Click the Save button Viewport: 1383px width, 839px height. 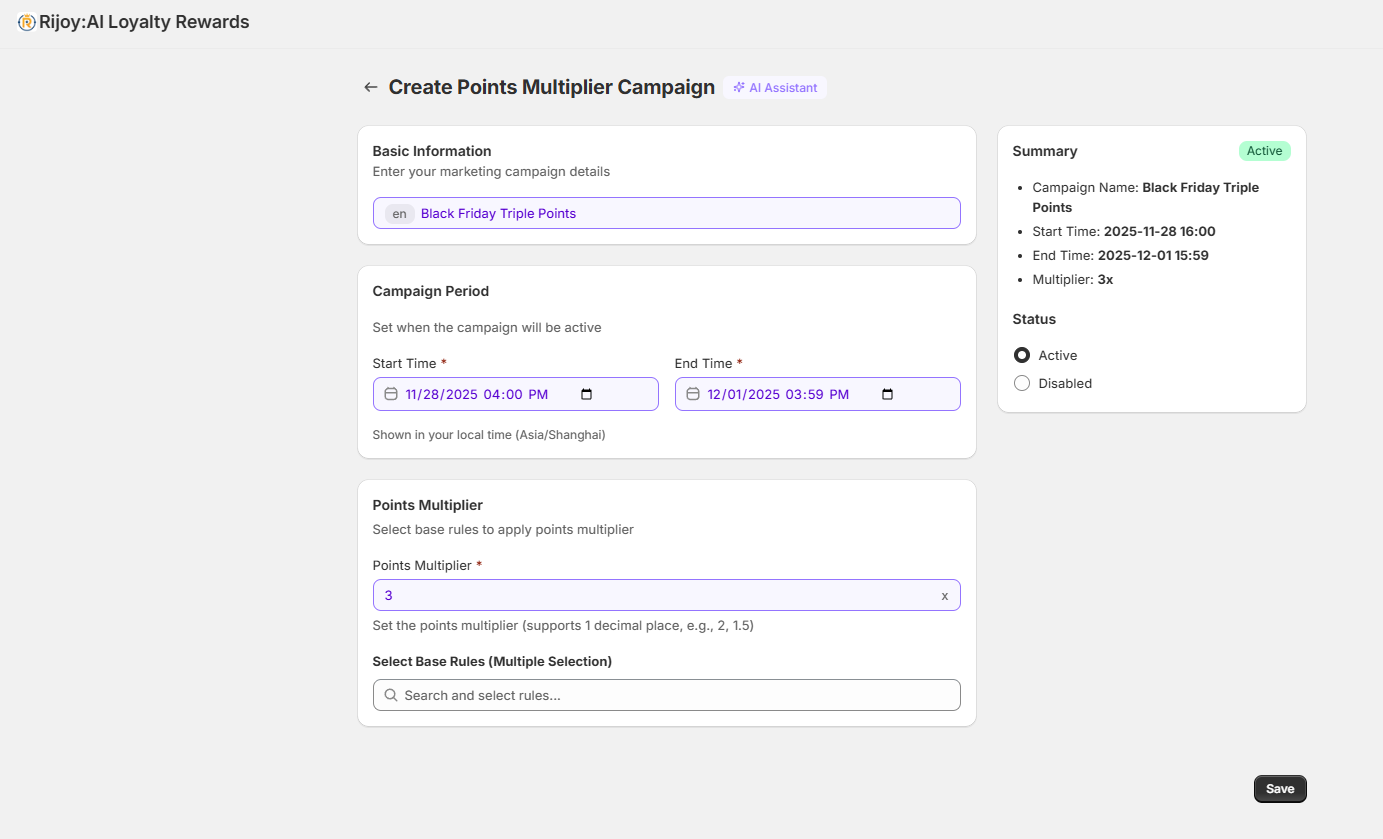1279,789
